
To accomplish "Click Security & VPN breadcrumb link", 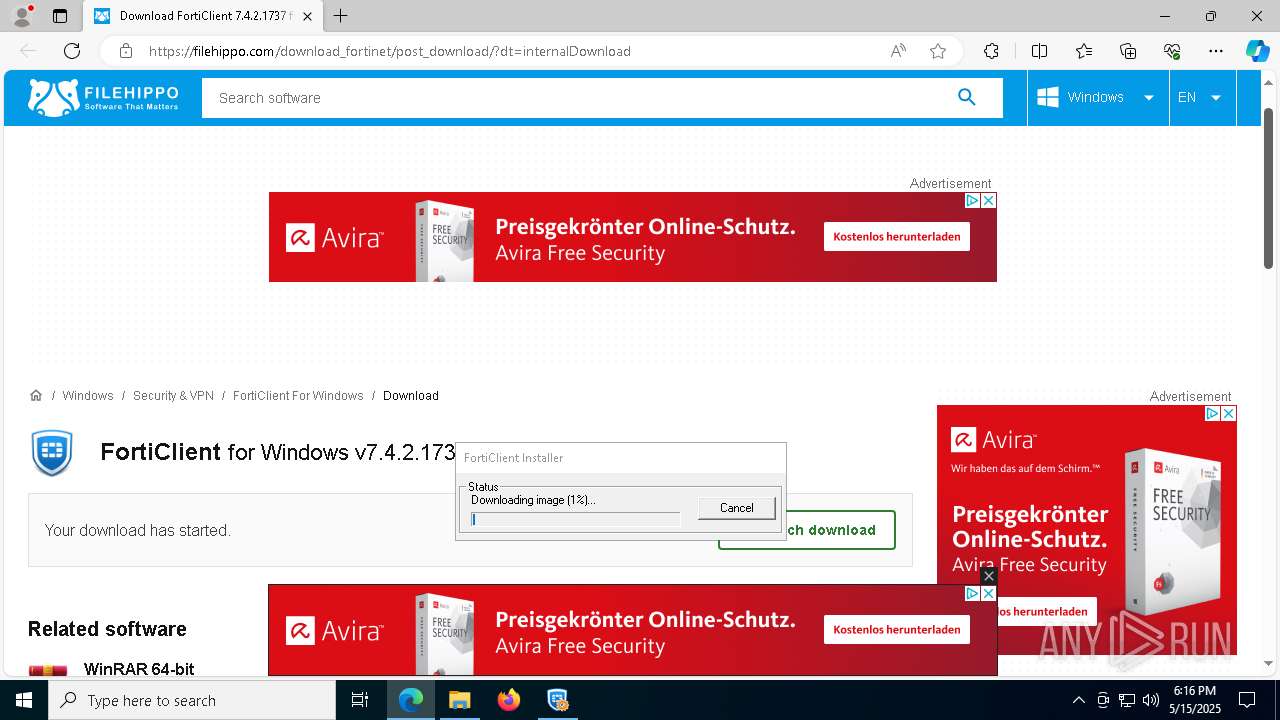I will pyautogui.click(x=173, y=395).
